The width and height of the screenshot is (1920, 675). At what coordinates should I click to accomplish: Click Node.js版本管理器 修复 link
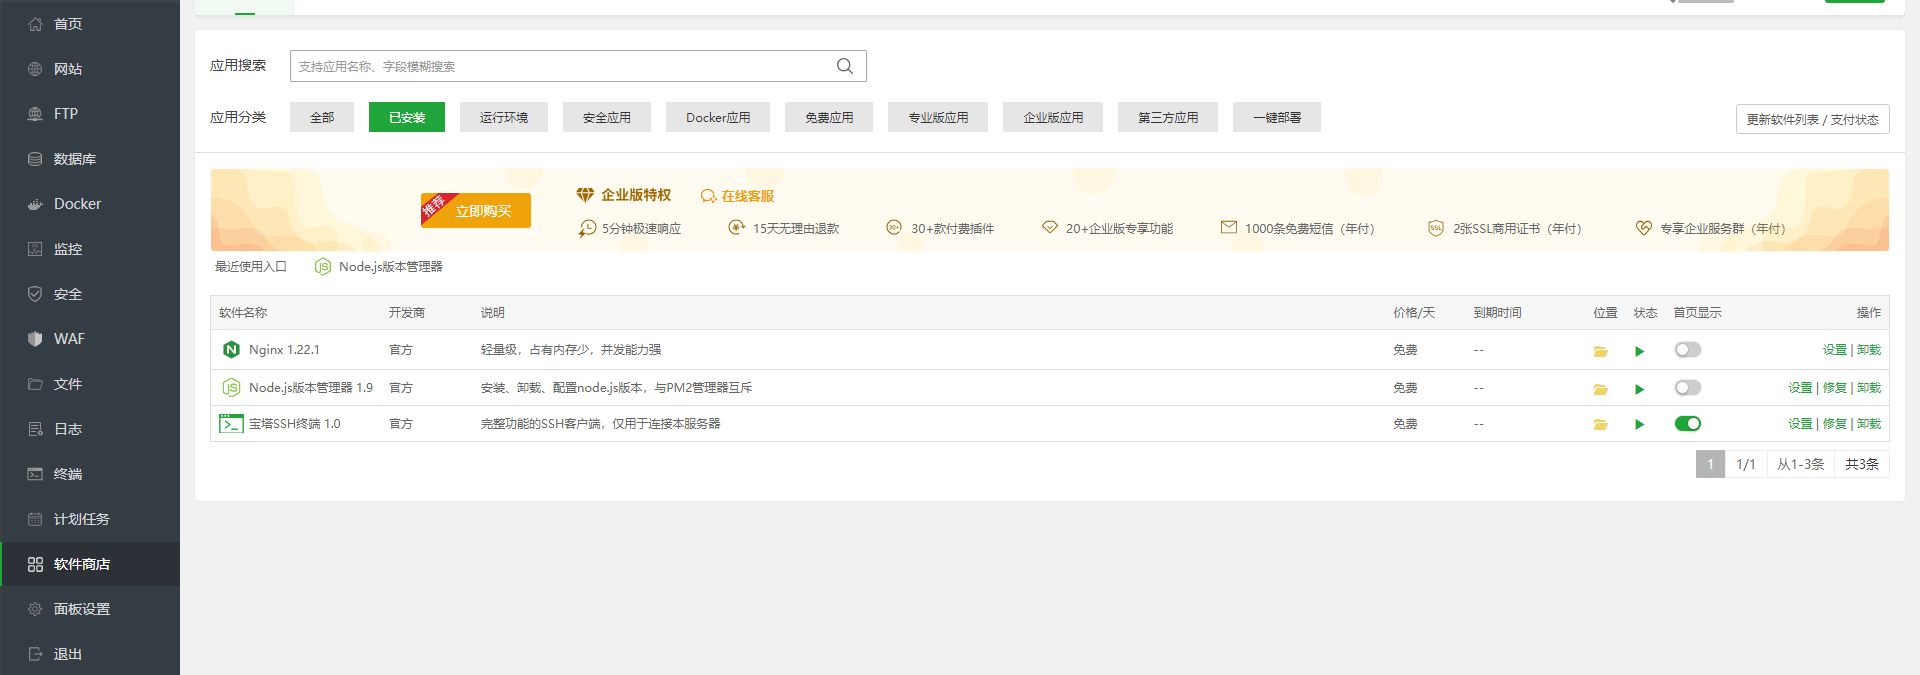(x=1834, y=388)
